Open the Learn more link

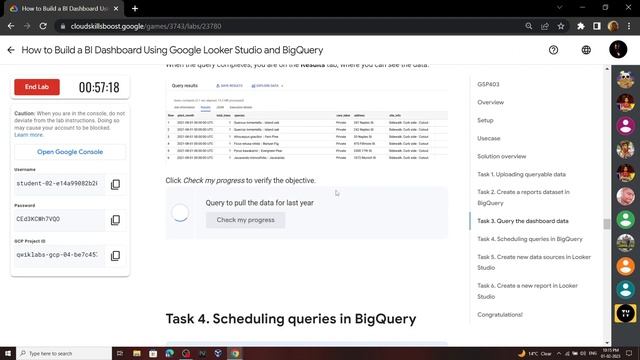click(28, 135)
